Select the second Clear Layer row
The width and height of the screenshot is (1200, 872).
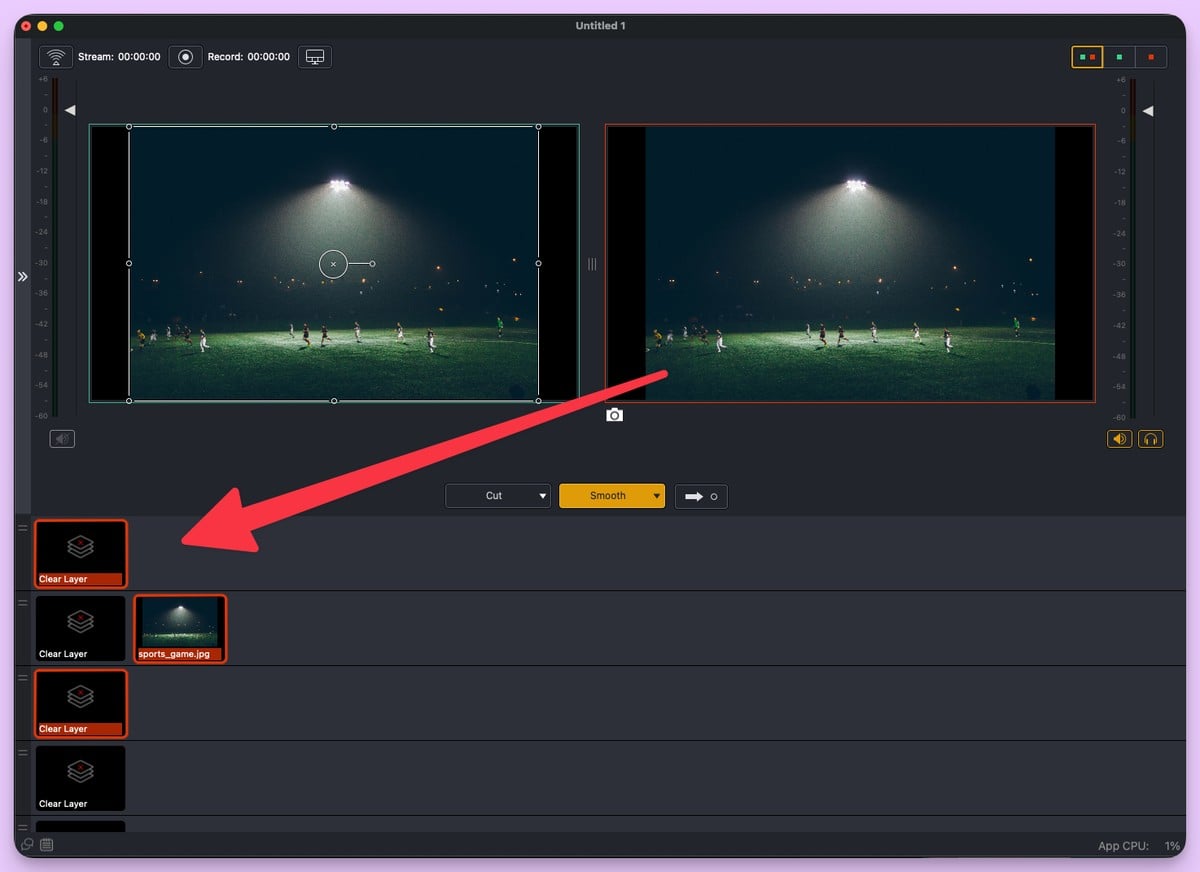coord(80,628)
